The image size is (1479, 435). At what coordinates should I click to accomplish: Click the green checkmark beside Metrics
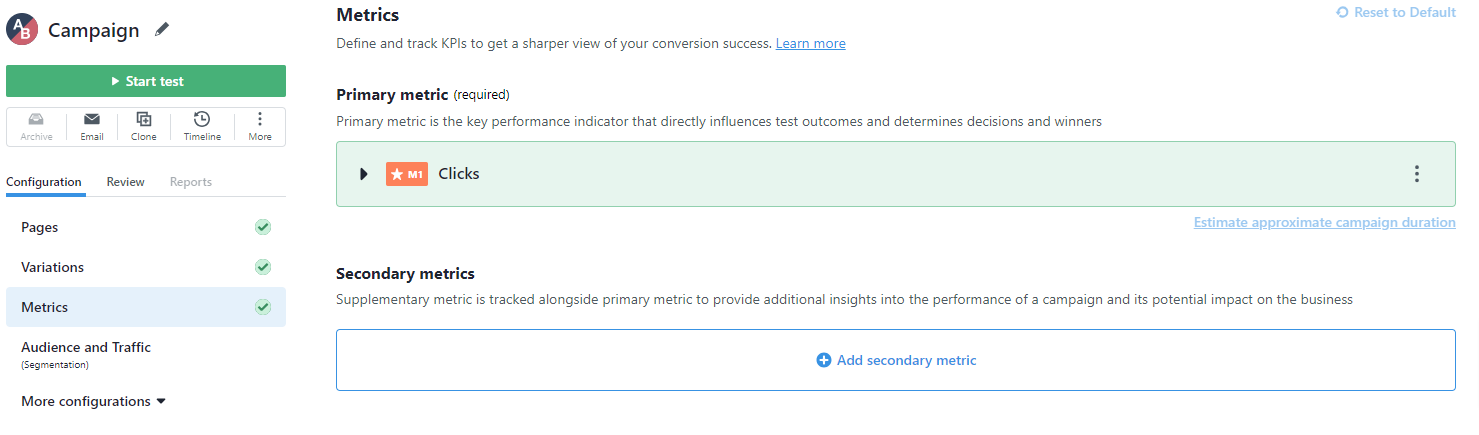[x=263, y=307]
